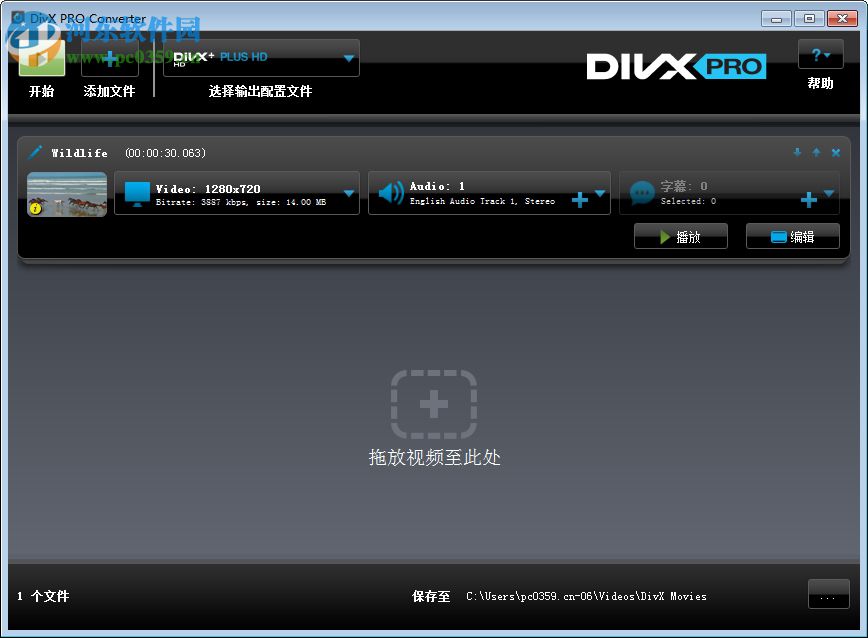The height and width of the screenshot is (638, 868).
Task: Click the Wildlife video thumbnail
Action: click(66, 194)
